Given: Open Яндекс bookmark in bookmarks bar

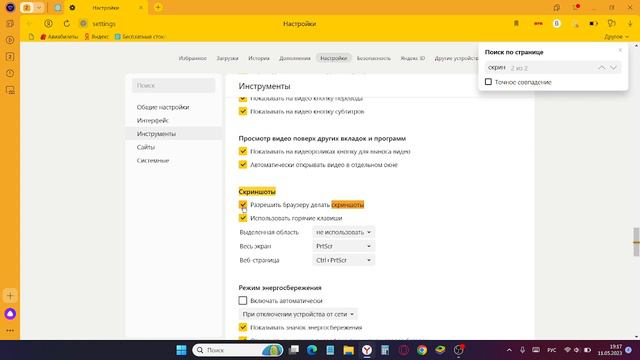Looking at the screenshot, I should point(96,37).
